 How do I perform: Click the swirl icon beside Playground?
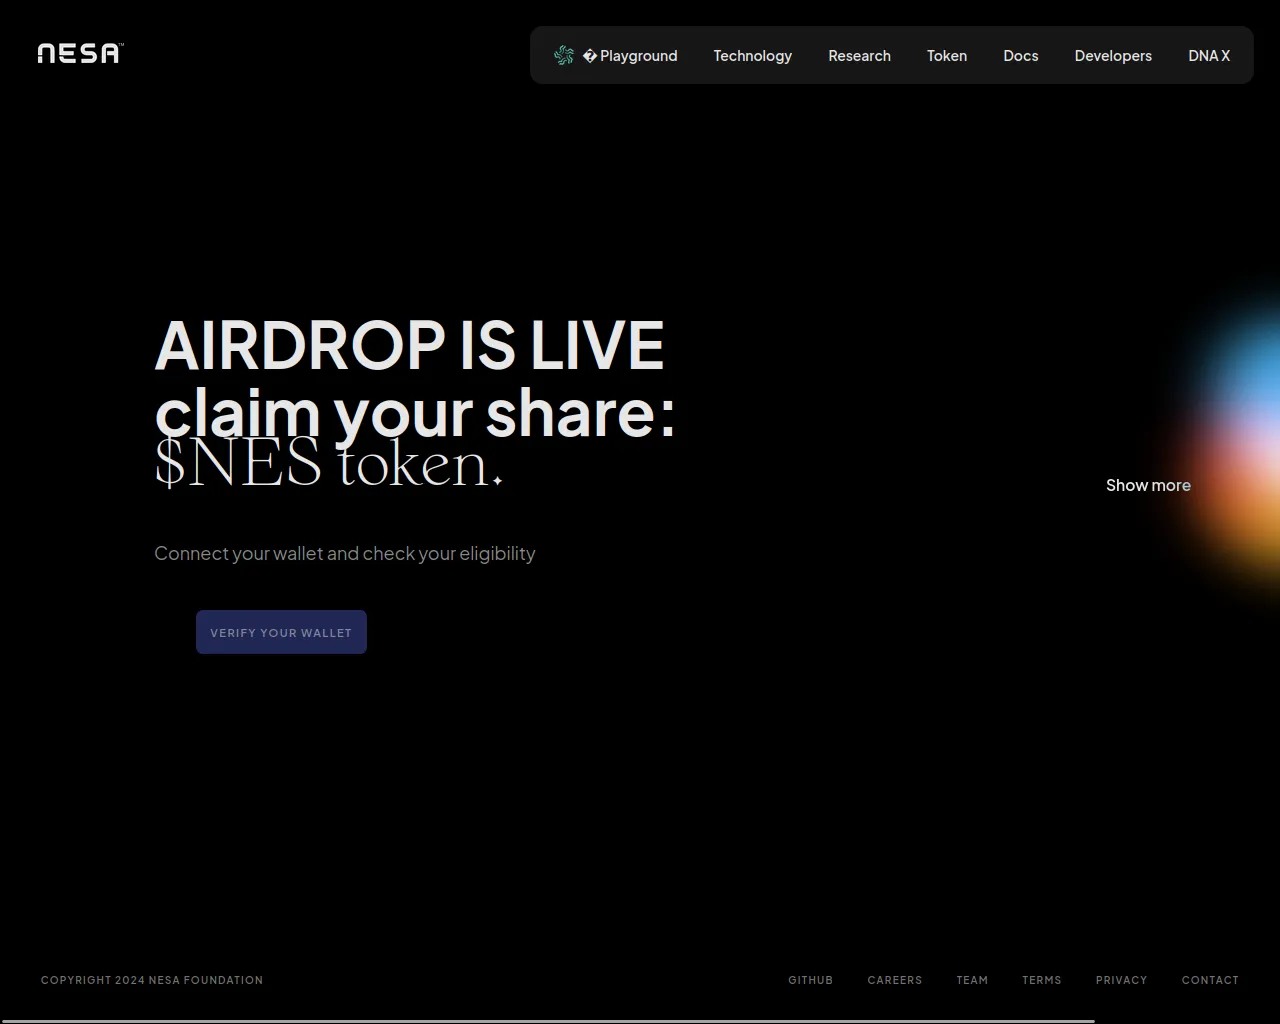pos(564,56)
